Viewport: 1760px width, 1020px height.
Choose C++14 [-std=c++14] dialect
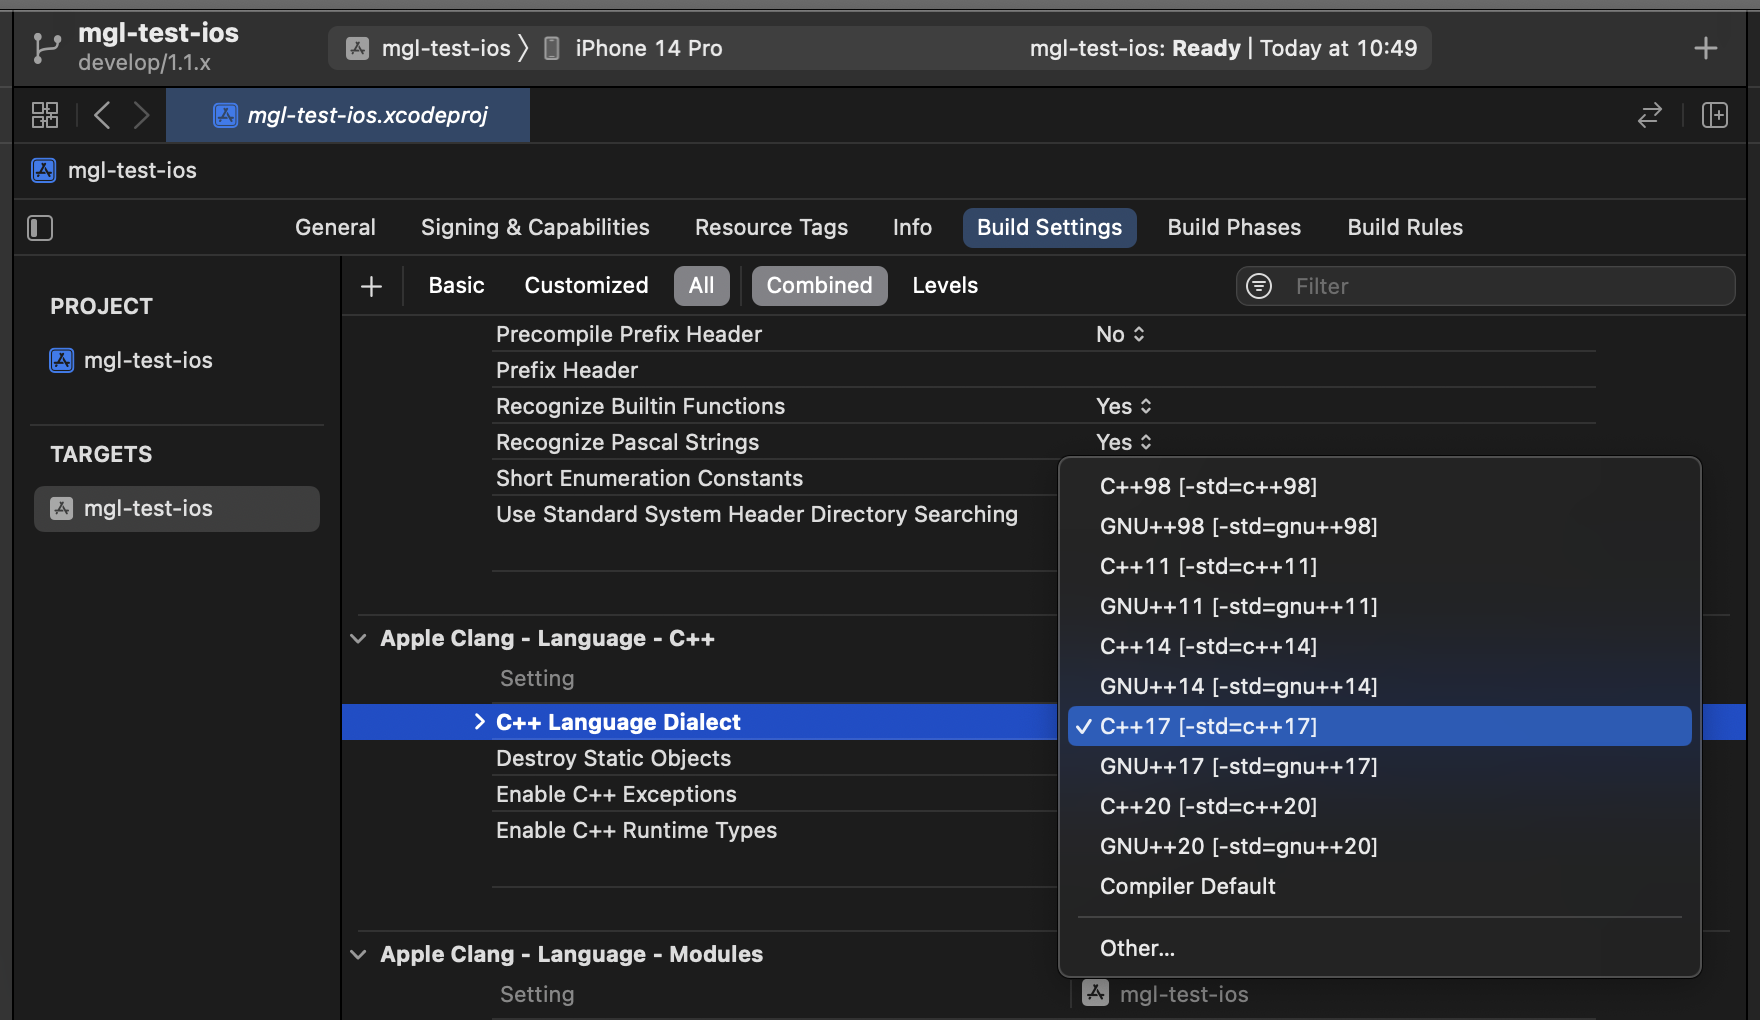click(x=1380, y=646)
